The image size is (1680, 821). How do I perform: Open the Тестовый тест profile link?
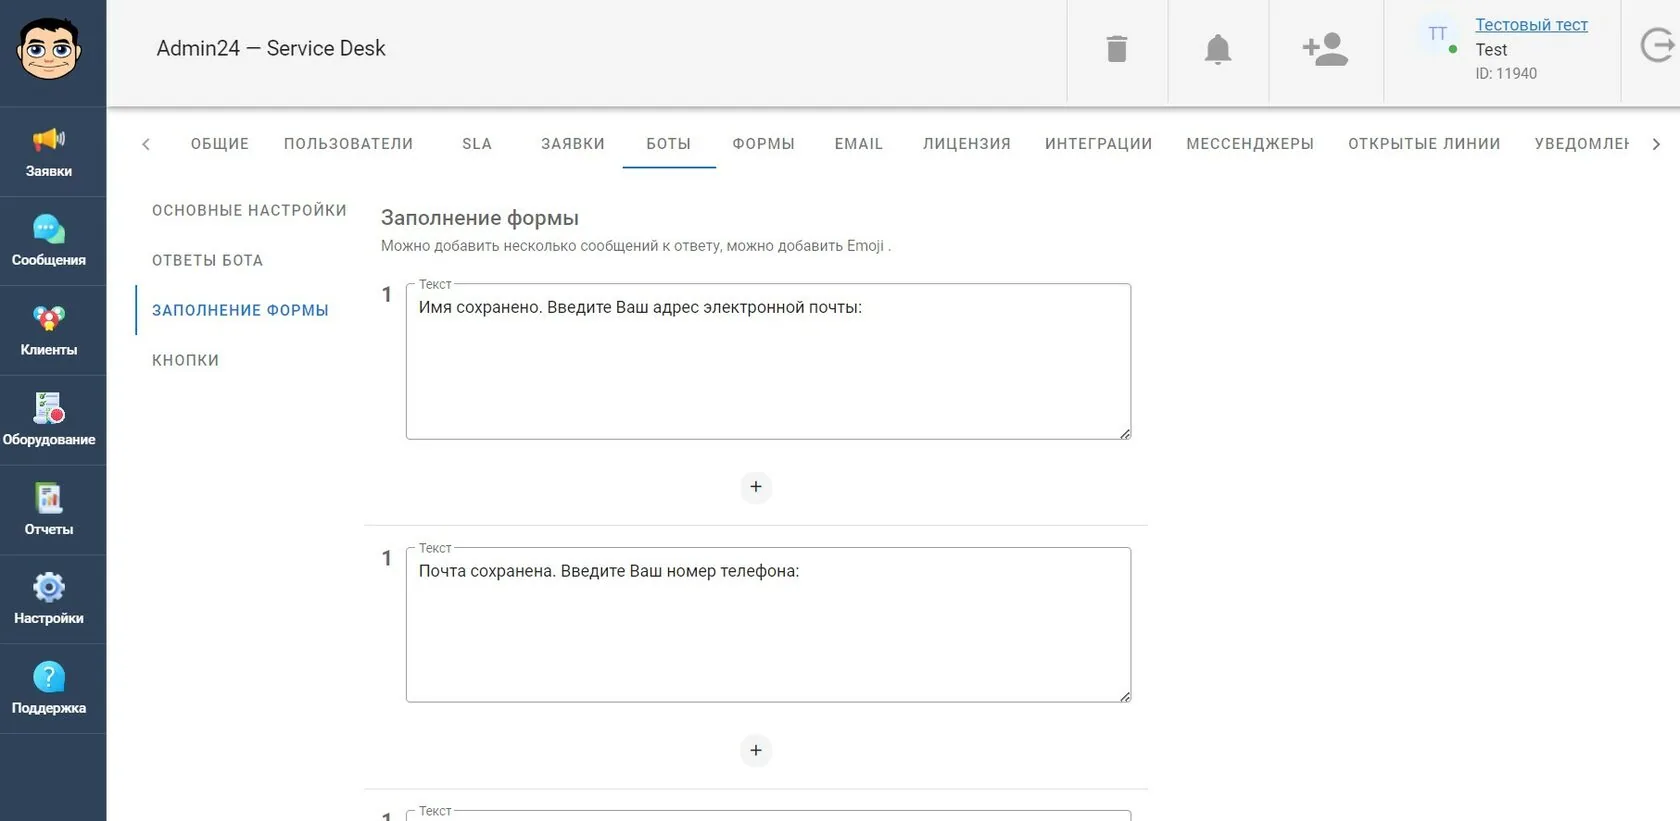pyautogui.click(x=1531, y=25)
